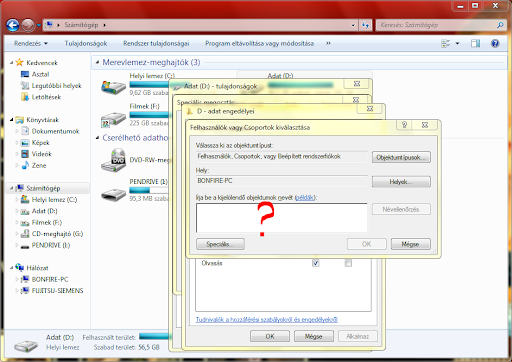Select Számítógép in the navigation tree
This screenshot has height=362, width=512.
coord(43,188)
